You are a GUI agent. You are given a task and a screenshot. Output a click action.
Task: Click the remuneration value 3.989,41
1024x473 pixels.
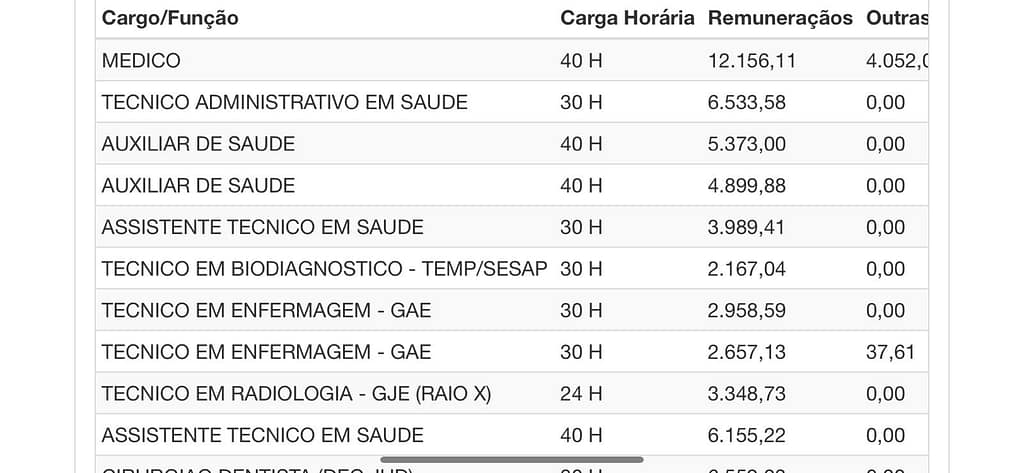pos(746,227)
